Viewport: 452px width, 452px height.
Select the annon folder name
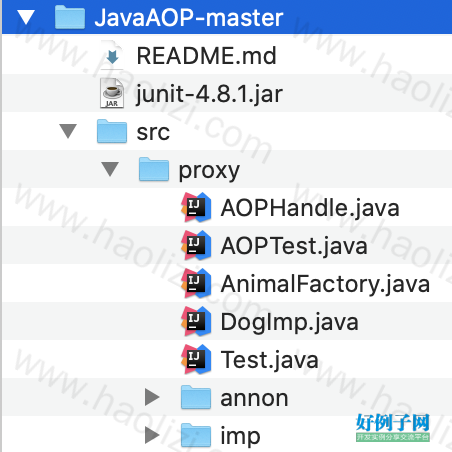point(254,398)
